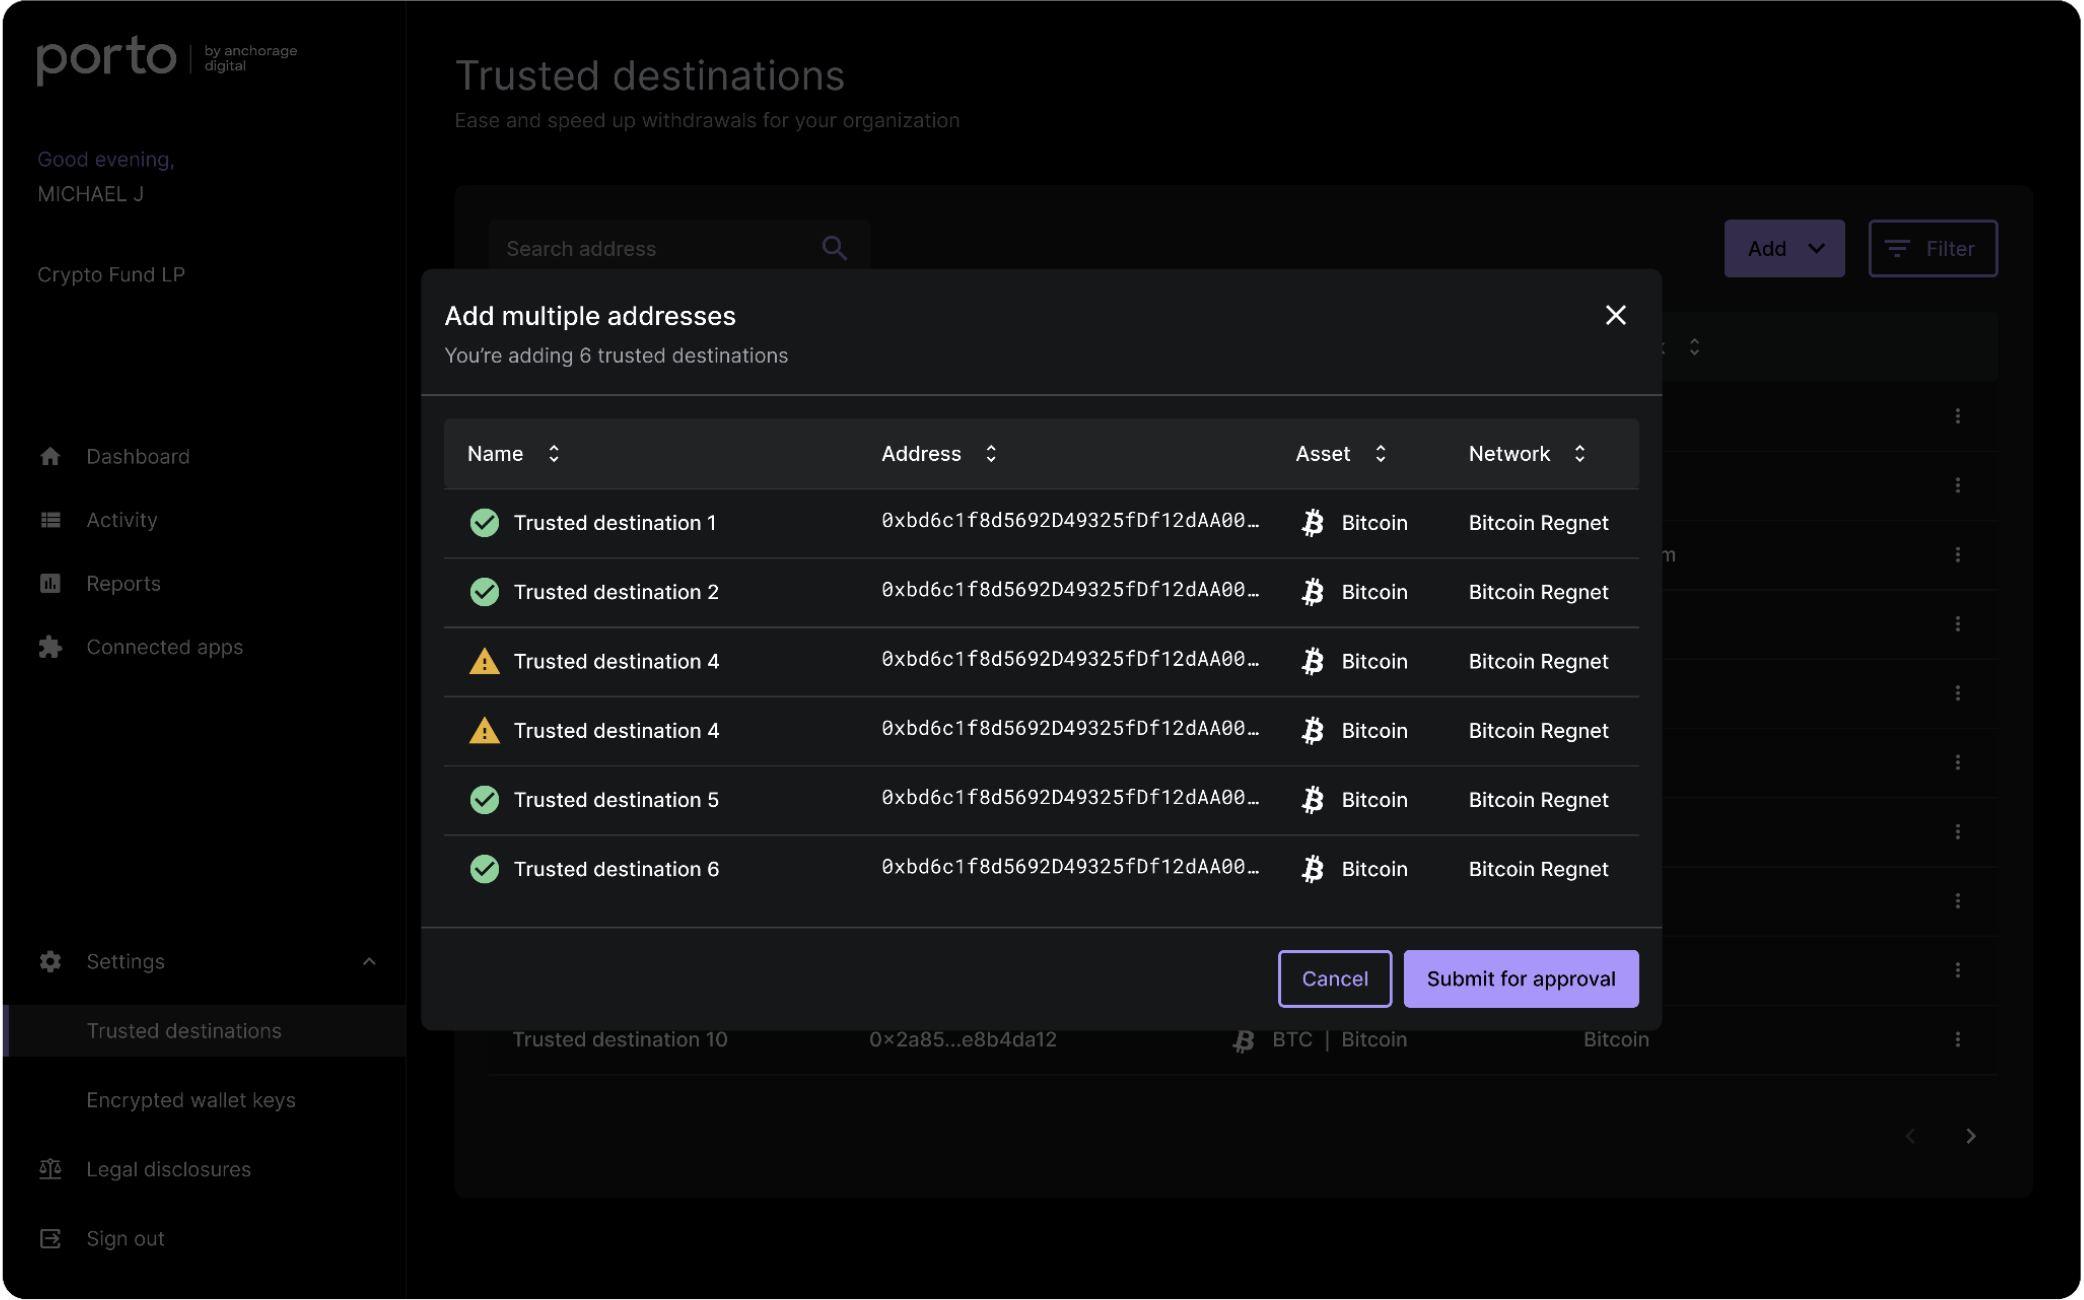
Task: Open the Add dropdown button
Action: (x=1784, y=248)
